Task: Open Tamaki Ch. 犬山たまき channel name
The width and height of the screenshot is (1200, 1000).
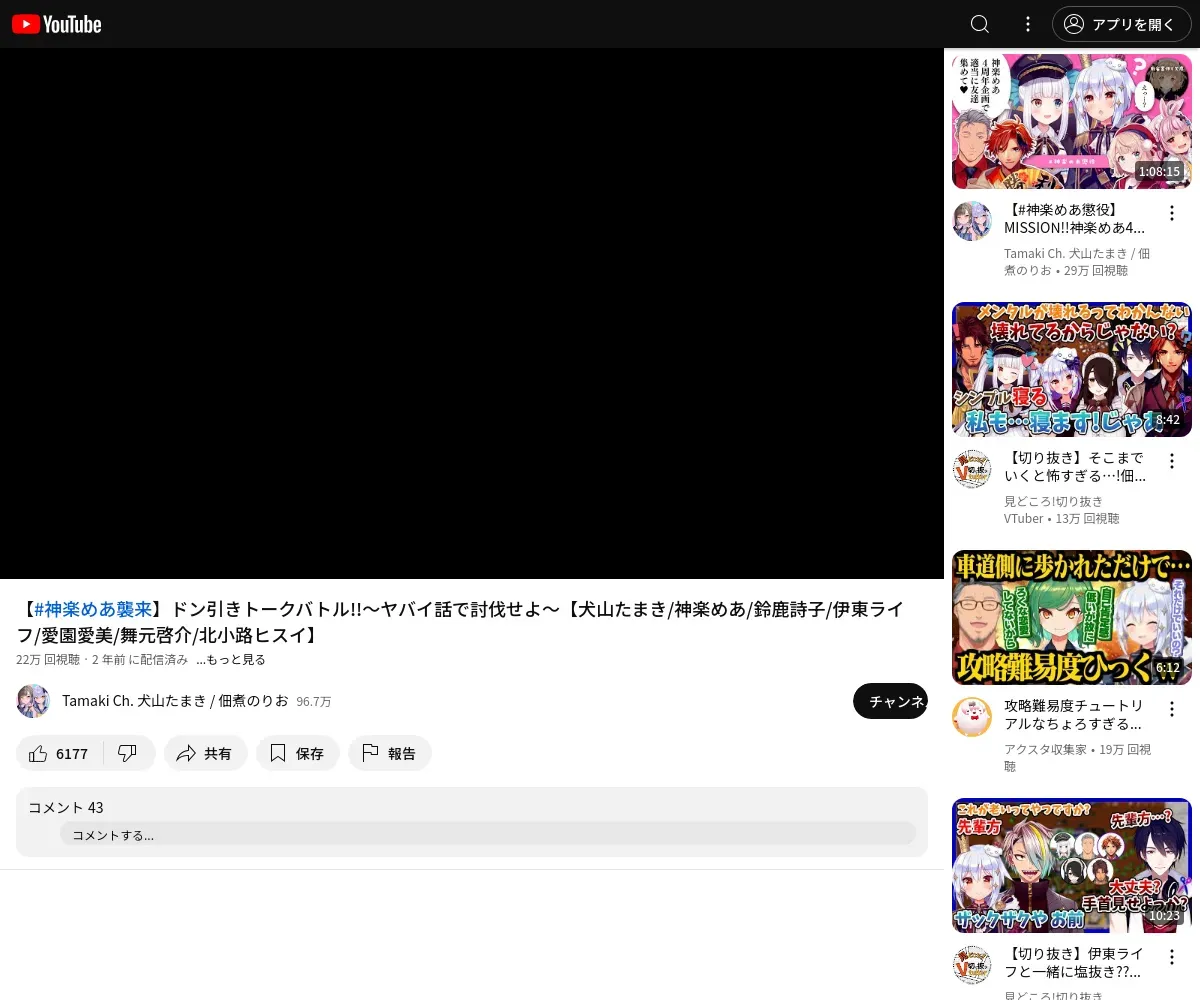Action: 175,701
